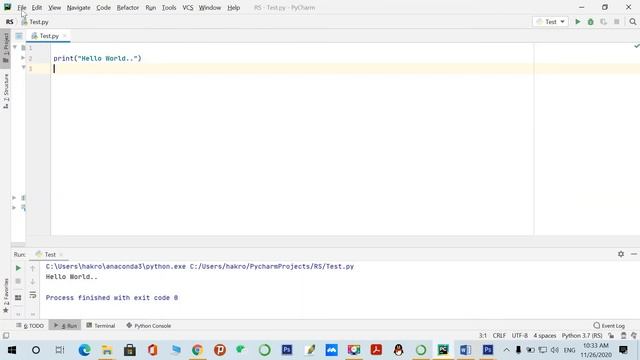640x360 pixels.
Task: Click the Stop square icon in toolbar
Action: pos(617,22)
